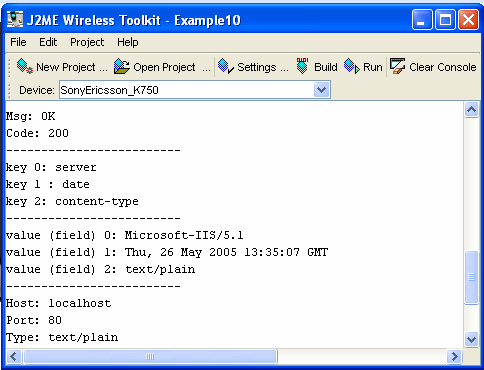The image size is (484, 370).
Task: Click the Run icon with green arrow
Action: click(x=352, y=66)
